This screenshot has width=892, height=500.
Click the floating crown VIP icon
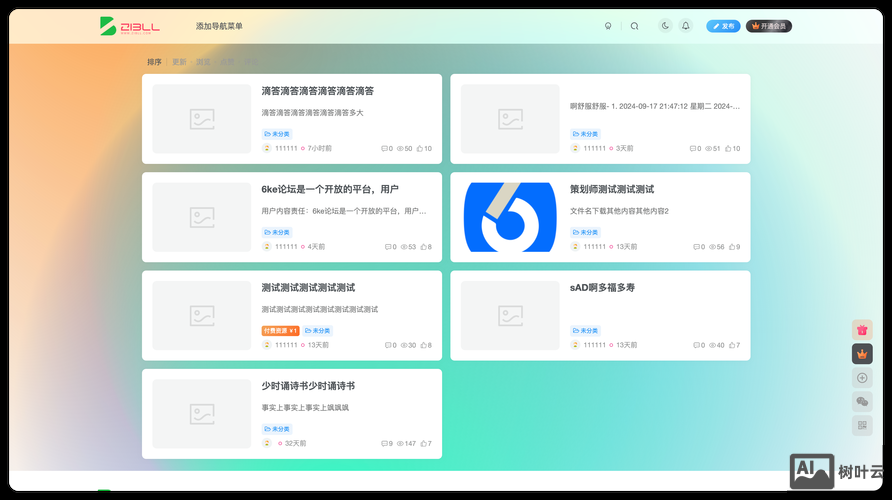(862, 354)
